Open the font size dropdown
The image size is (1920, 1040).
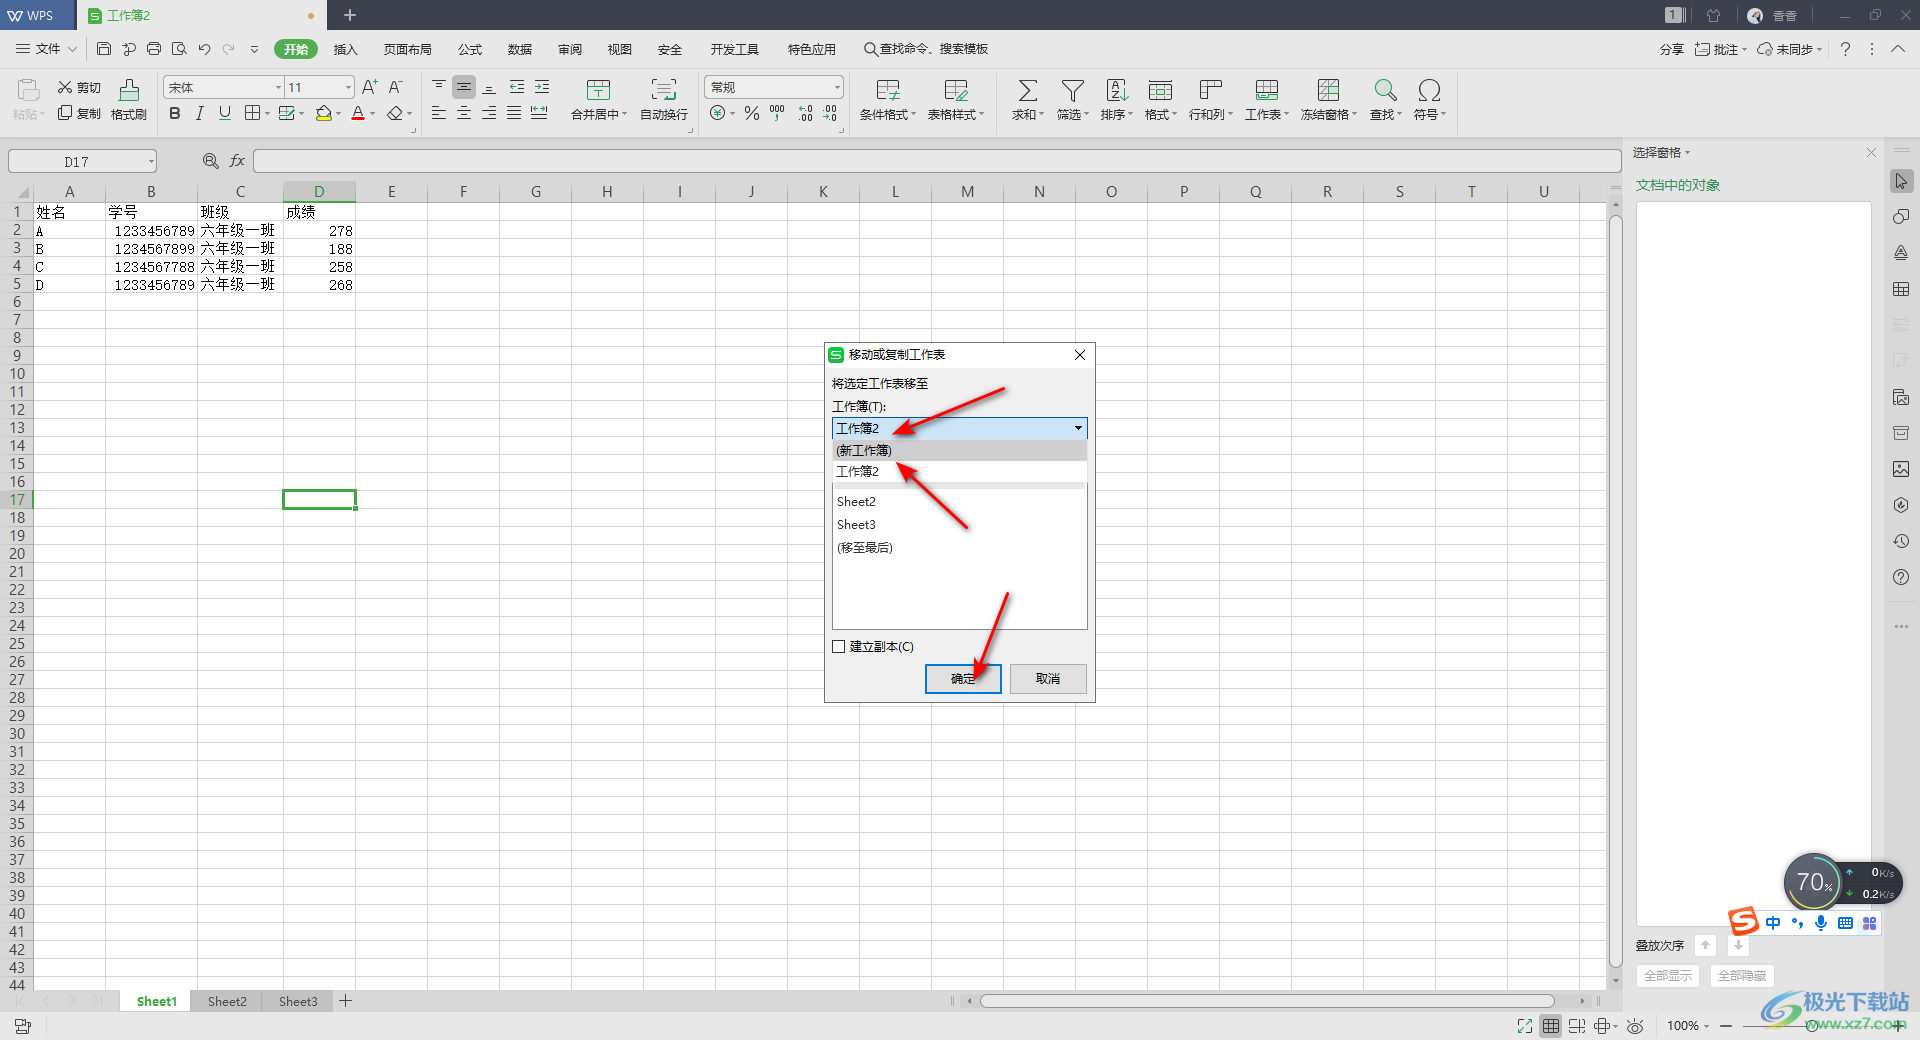coord(348,88)
